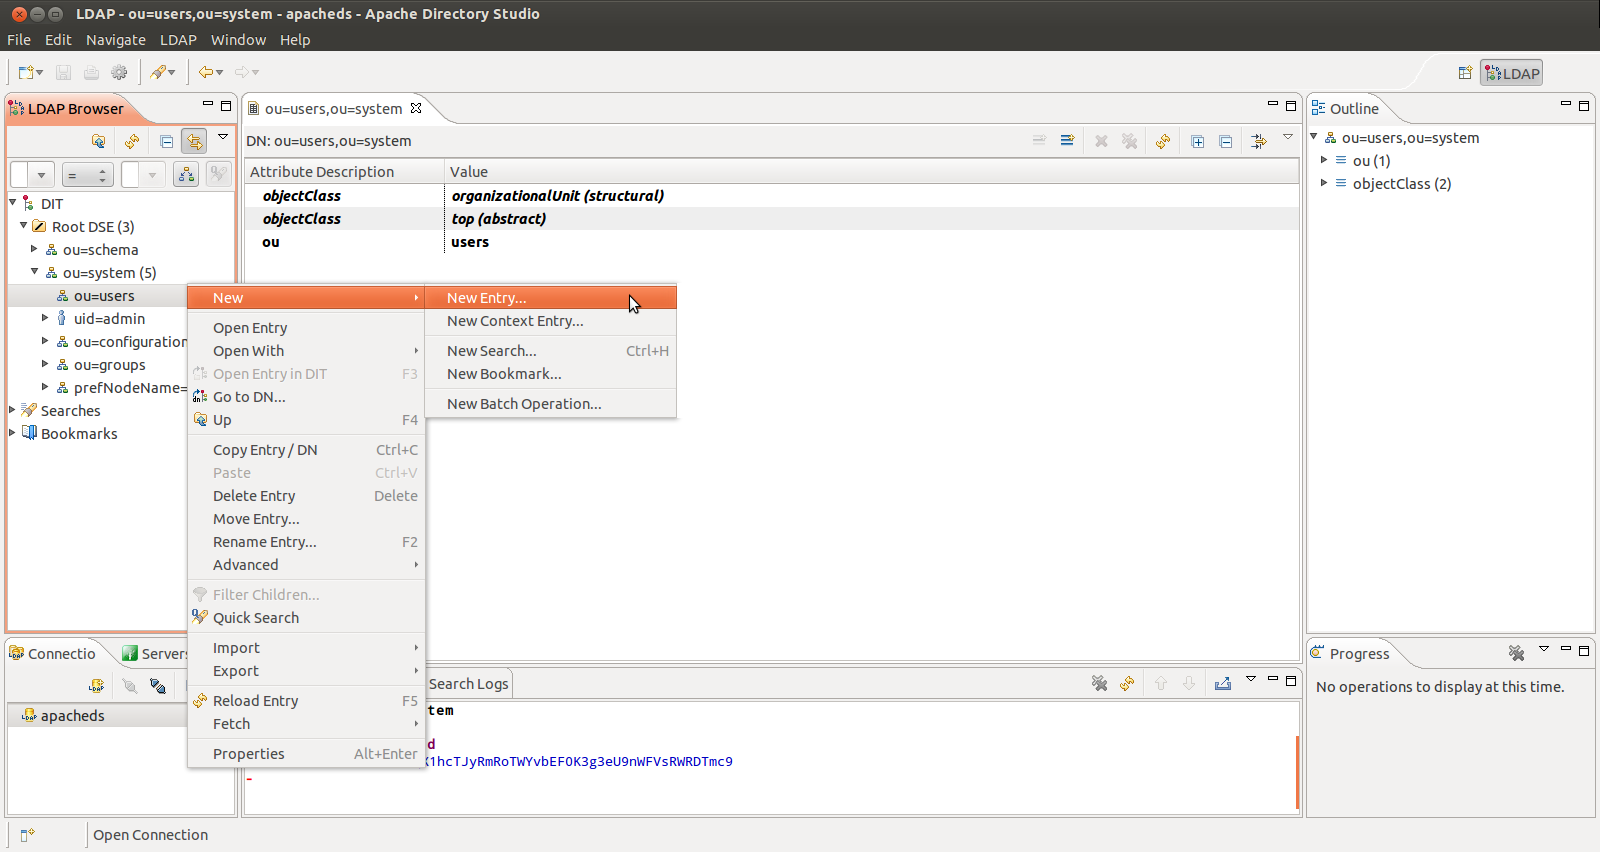Click the show quick filter icon in editor
The image size is (1600, 852).
coord(1259,141)
